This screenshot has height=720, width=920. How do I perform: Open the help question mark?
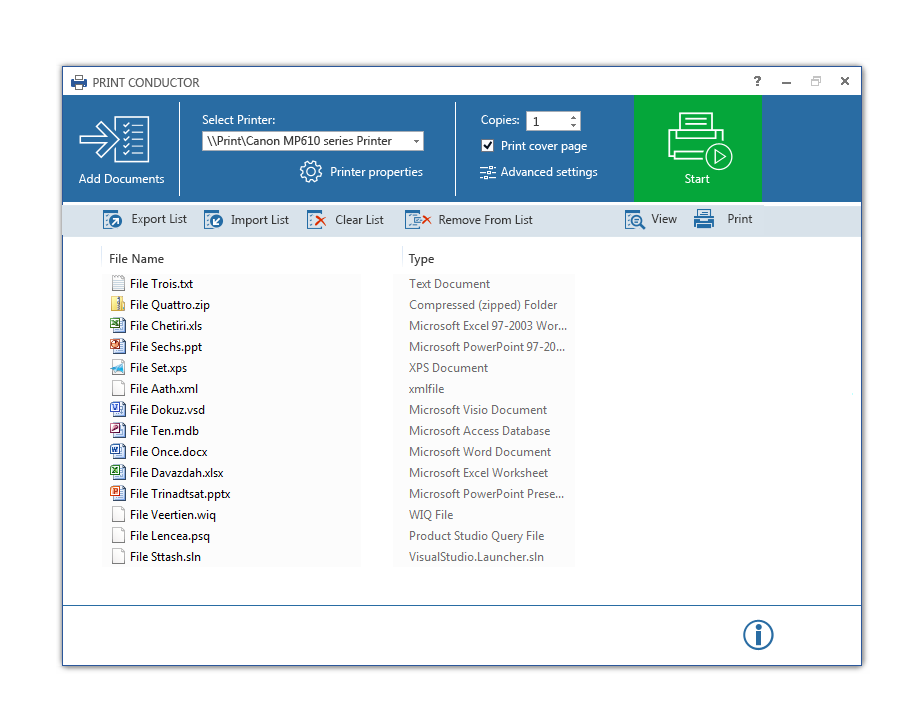click(757, 81)
